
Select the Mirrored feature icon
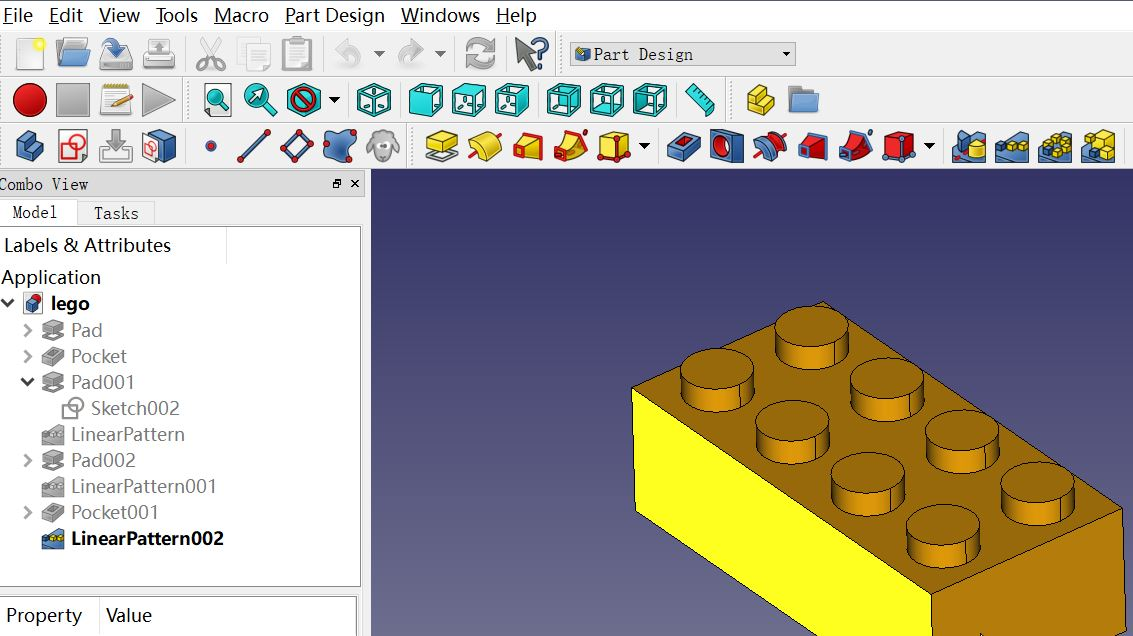point(969,147)
